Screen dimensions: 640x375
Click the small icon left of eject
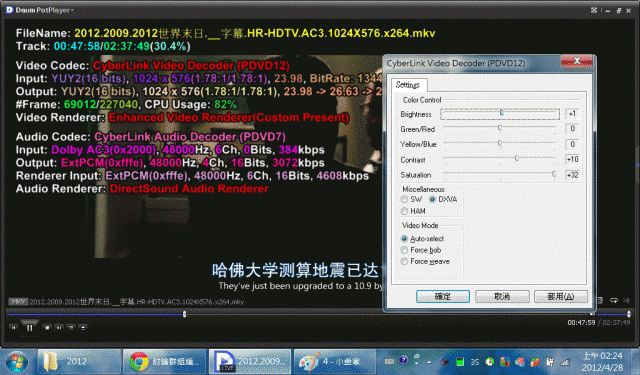click(x=71, y=327)
